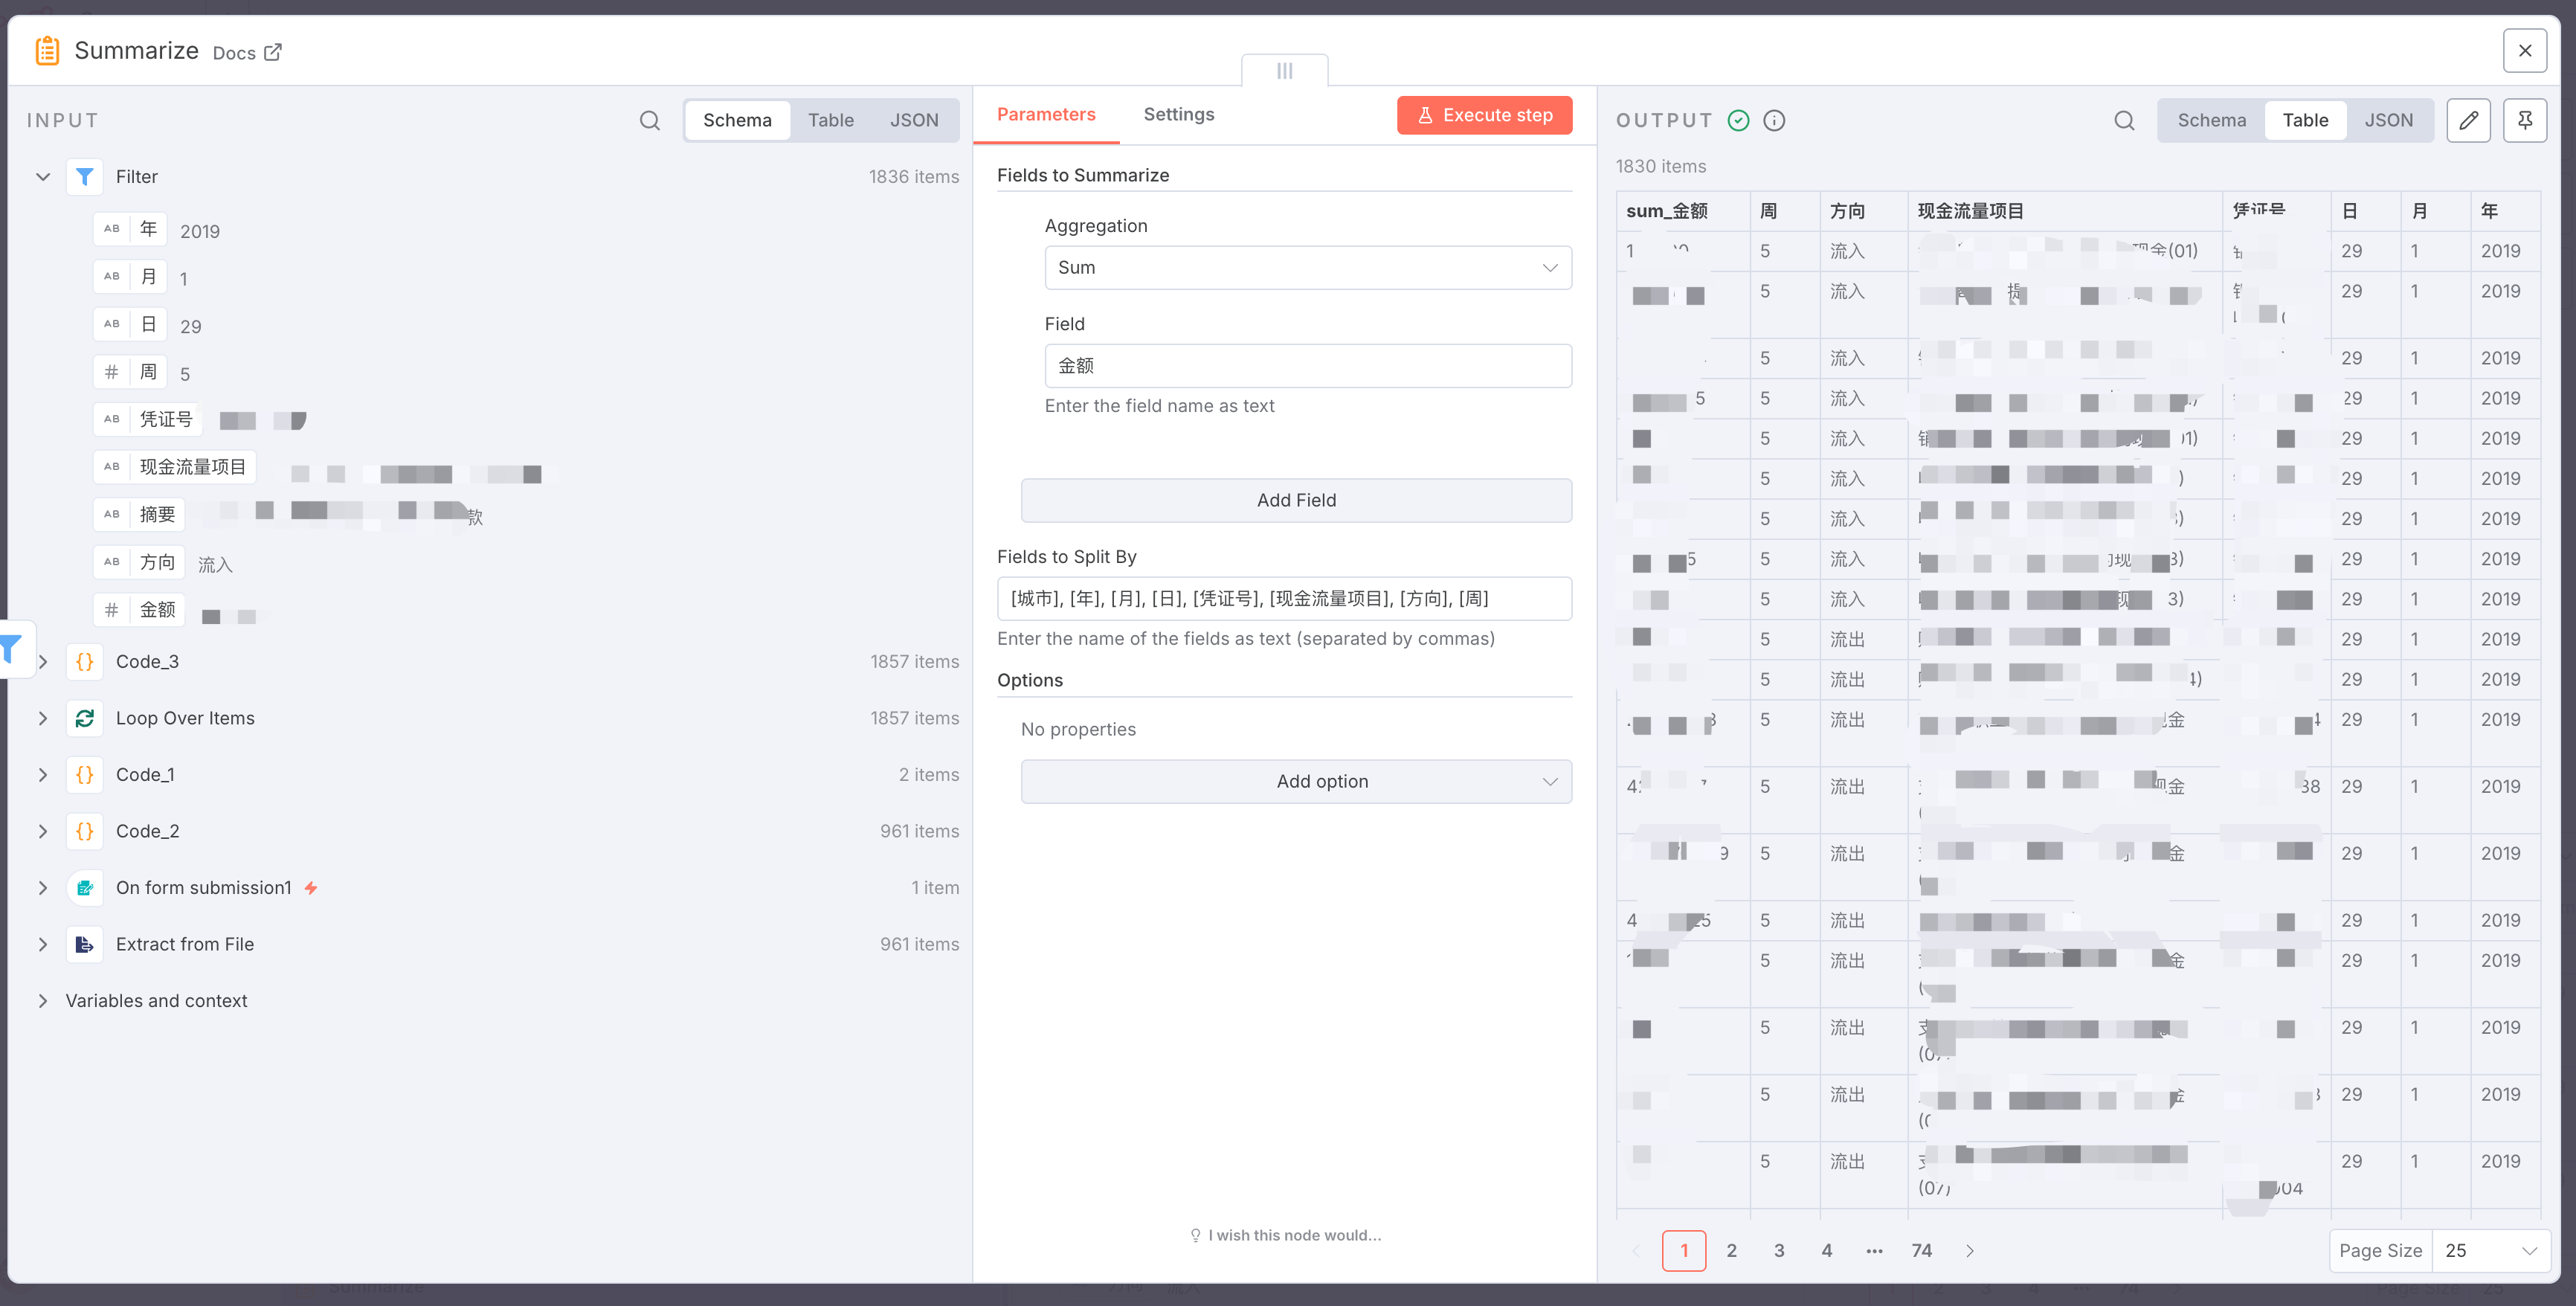
Task: Click the output info circle icon
Action: [1774, 120]
